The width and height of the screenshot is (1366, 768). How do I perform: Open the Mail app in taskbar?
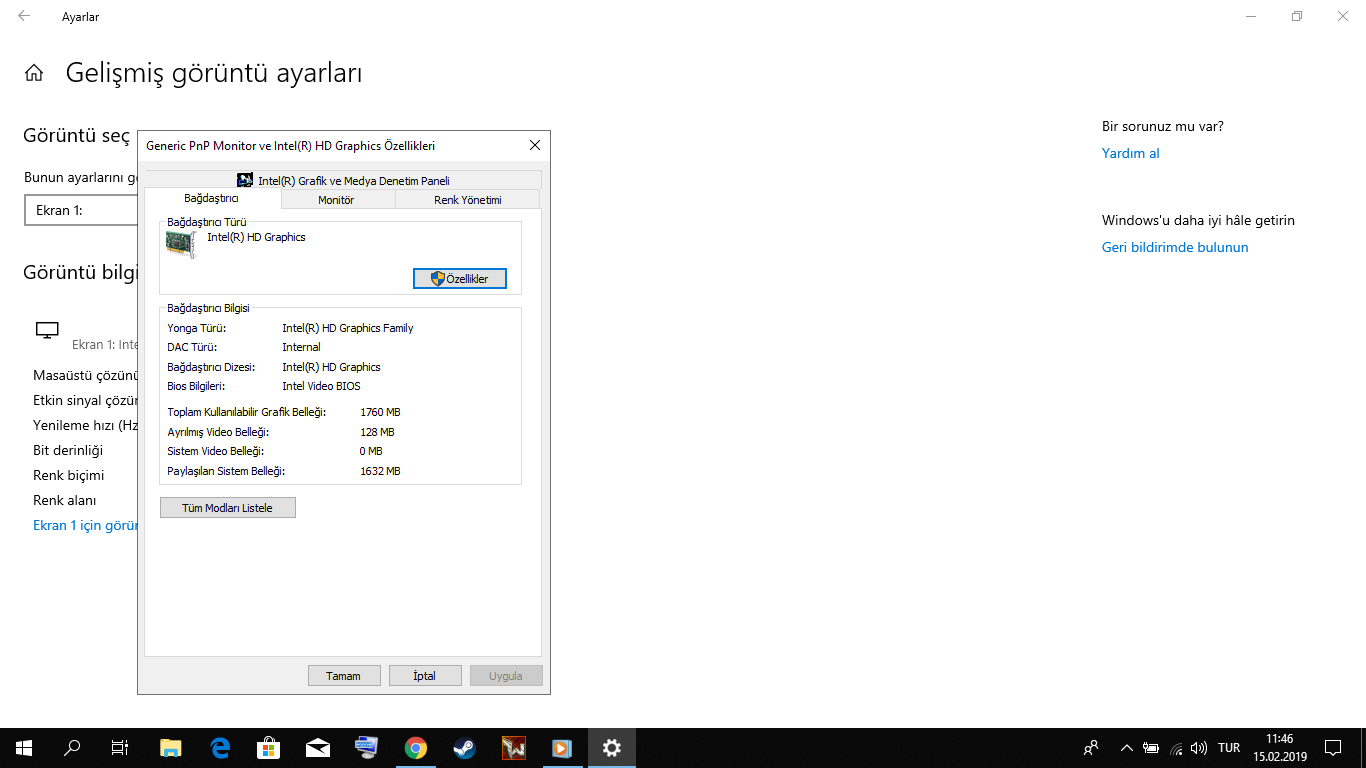[318, 747]
